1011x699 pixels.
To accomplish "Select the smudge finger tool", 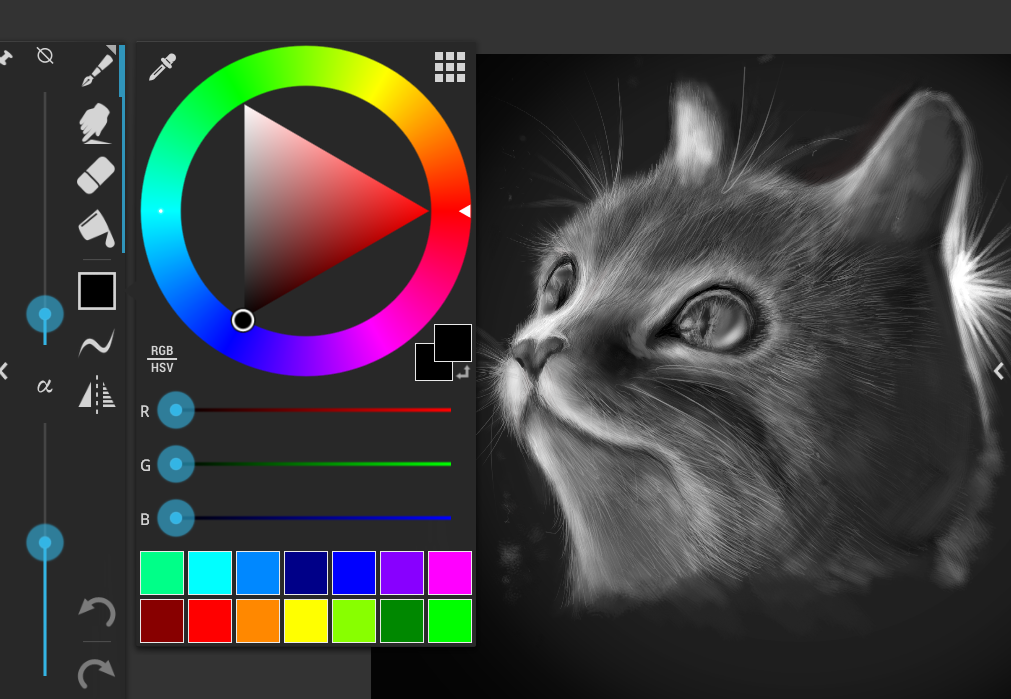I will tap(95, 123).
